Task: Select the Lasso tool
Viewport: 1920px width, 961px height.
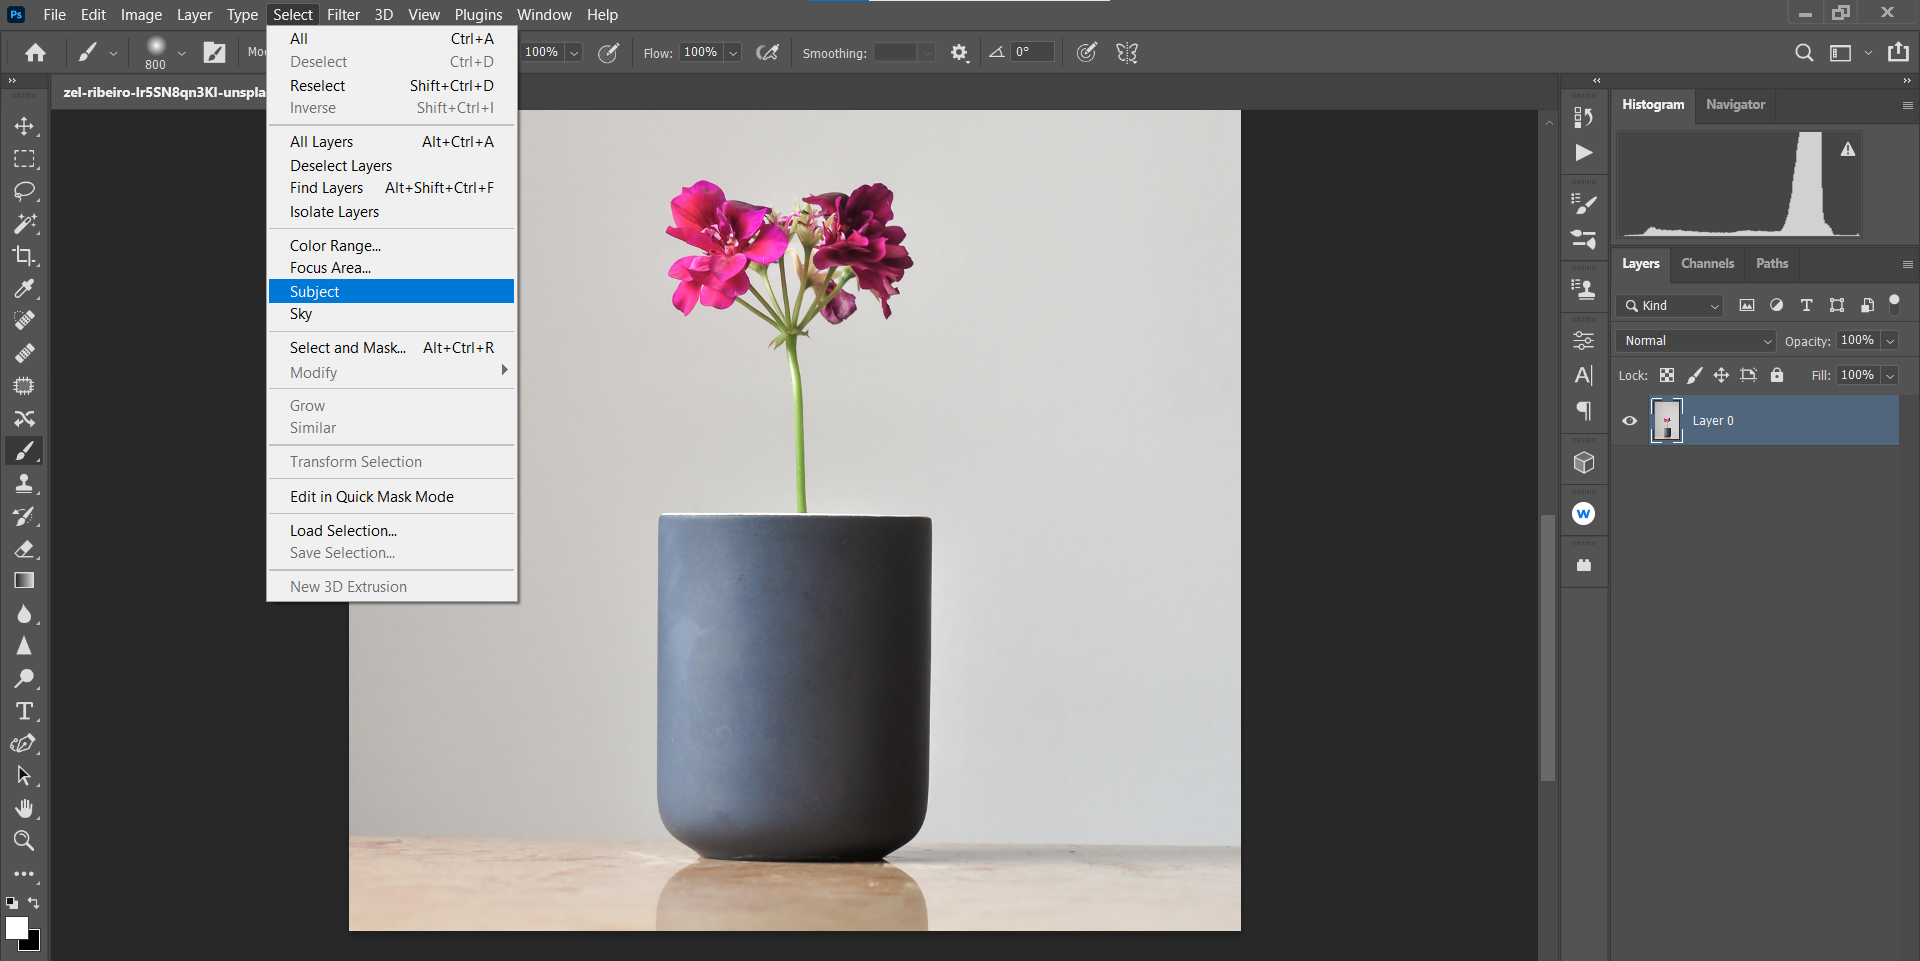Action: click(x=24, y=191)
